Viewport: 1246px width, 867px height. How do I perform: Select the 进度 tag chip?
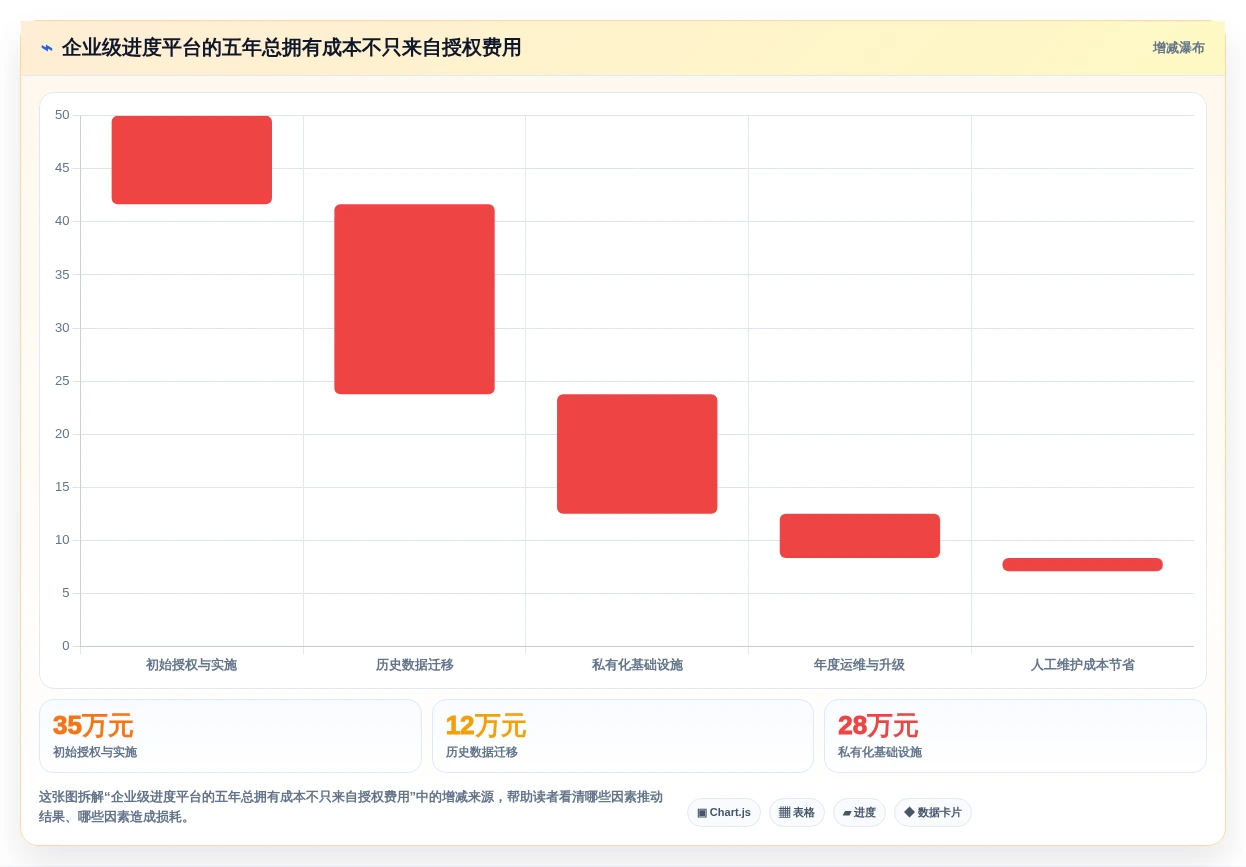859,812
